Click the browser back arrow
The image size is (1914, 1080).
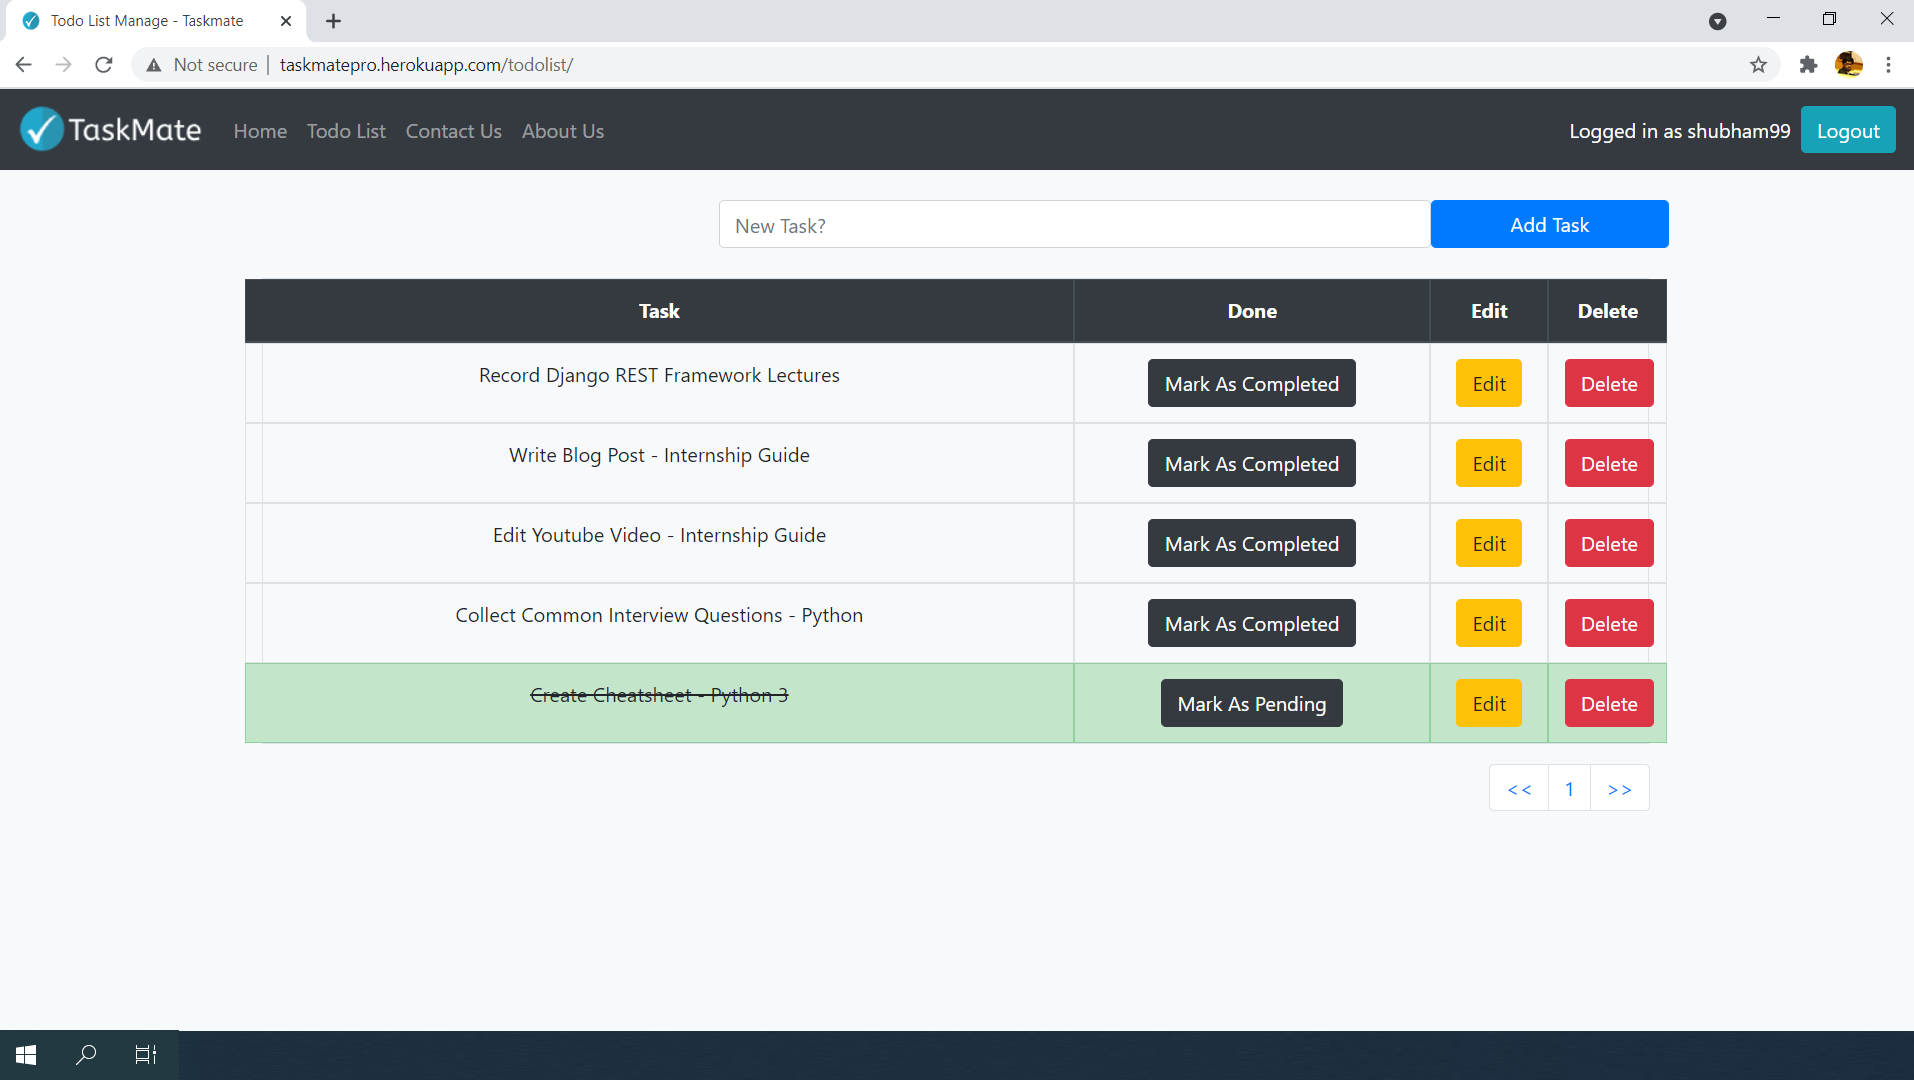[22, 64]
